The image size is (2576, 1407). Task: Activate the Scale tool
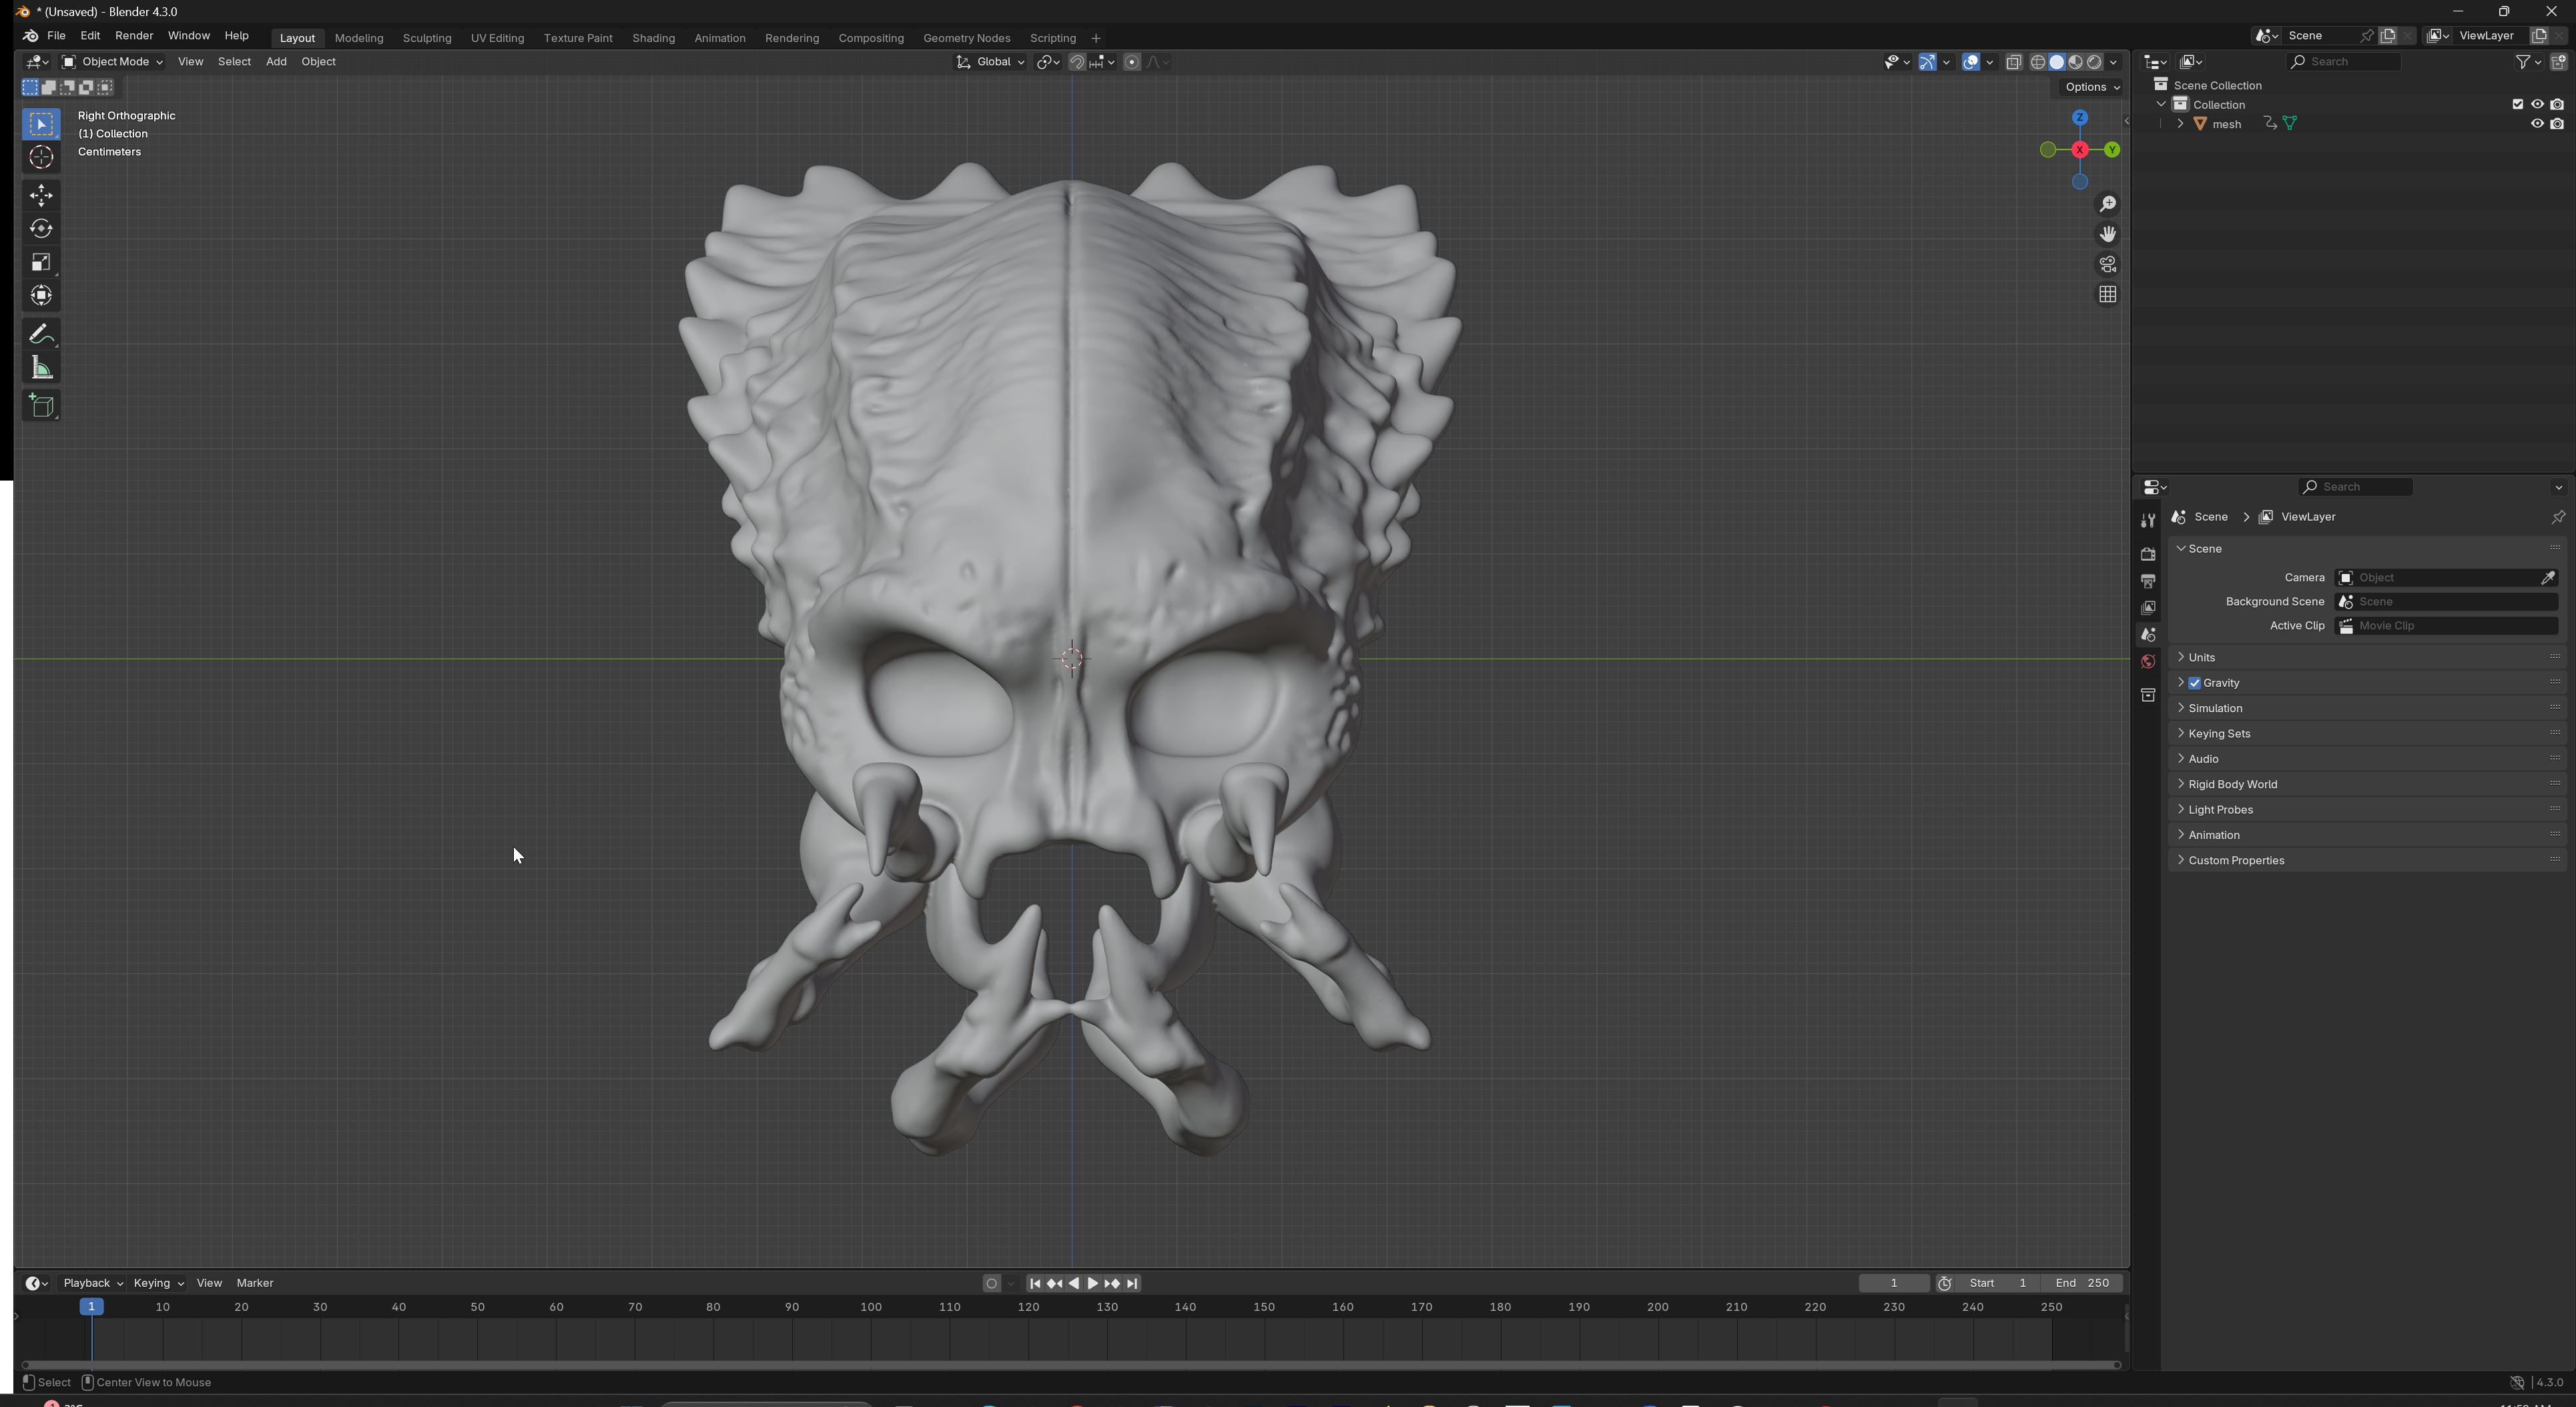tap(41, 262)
